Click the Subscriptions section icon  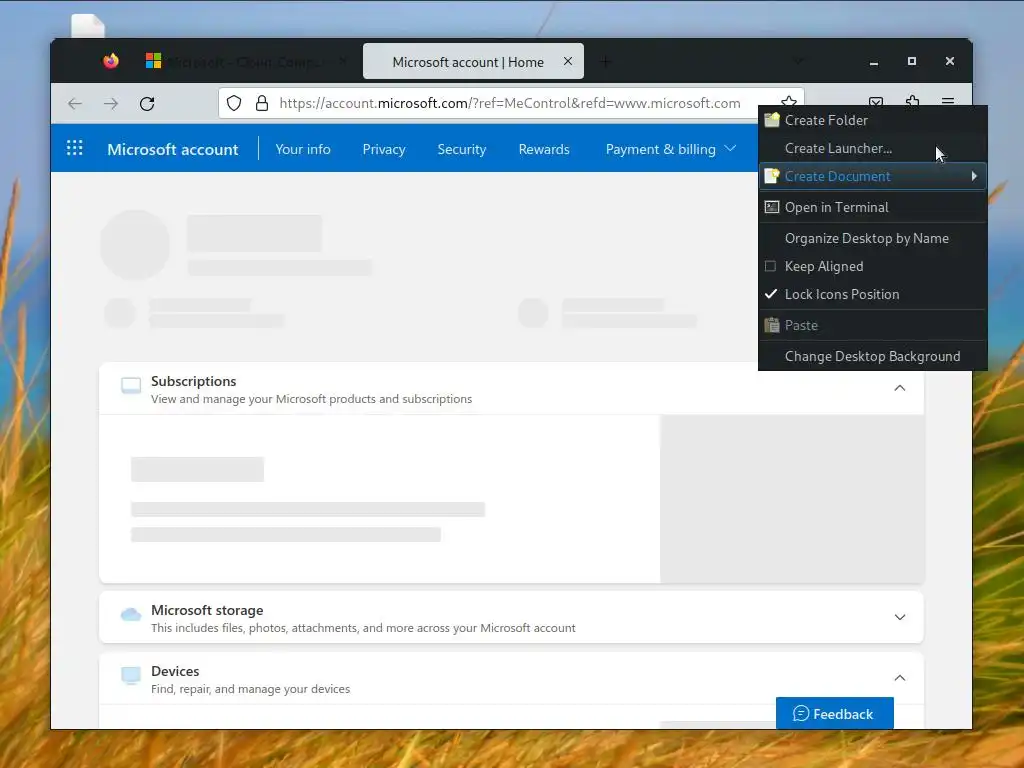(x=131, y=386)
